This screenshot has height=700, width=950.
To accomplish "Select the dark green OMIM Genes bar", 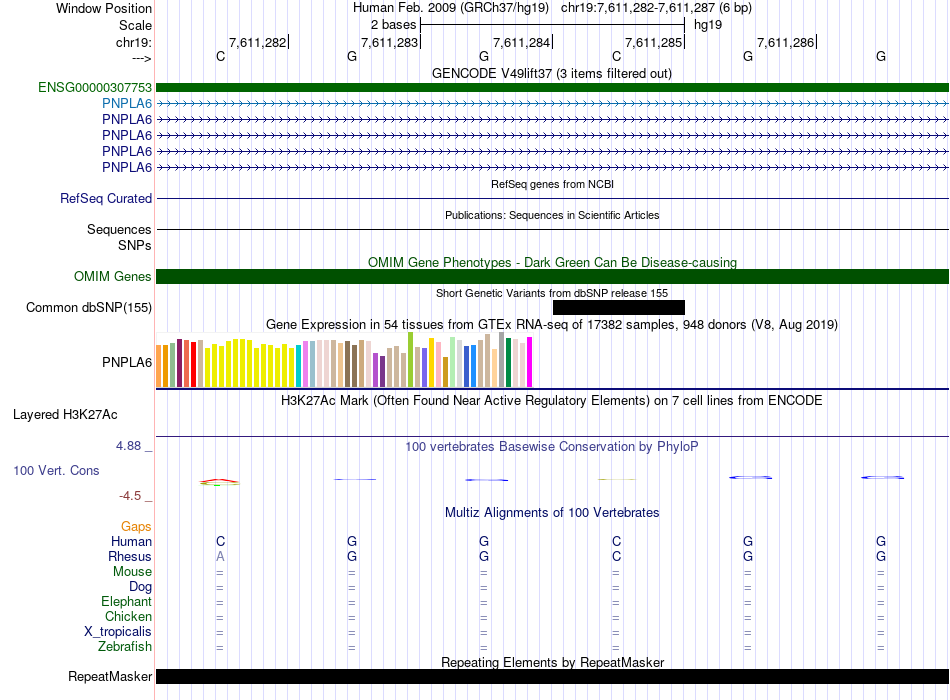I will pyautogui.click(x=552, y=276).
